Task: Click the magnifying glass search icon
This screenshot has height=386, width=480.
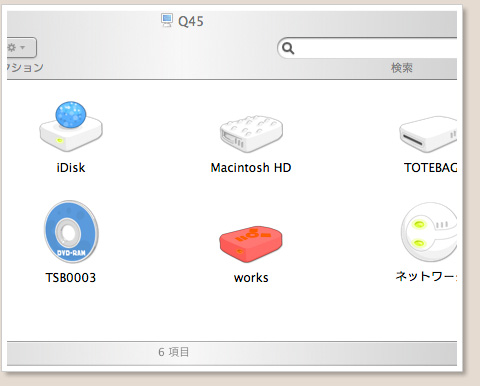Action: 288,48
